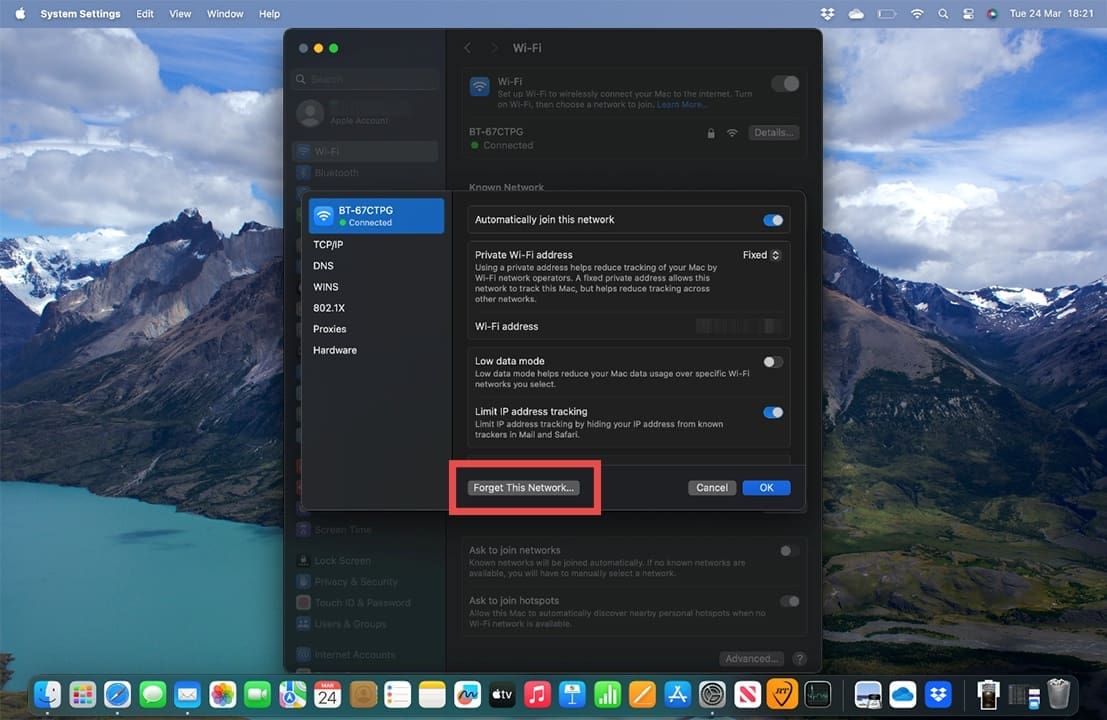Disable Automatically join this network
Screen dimensions: 1107x720
click(773, 220)
